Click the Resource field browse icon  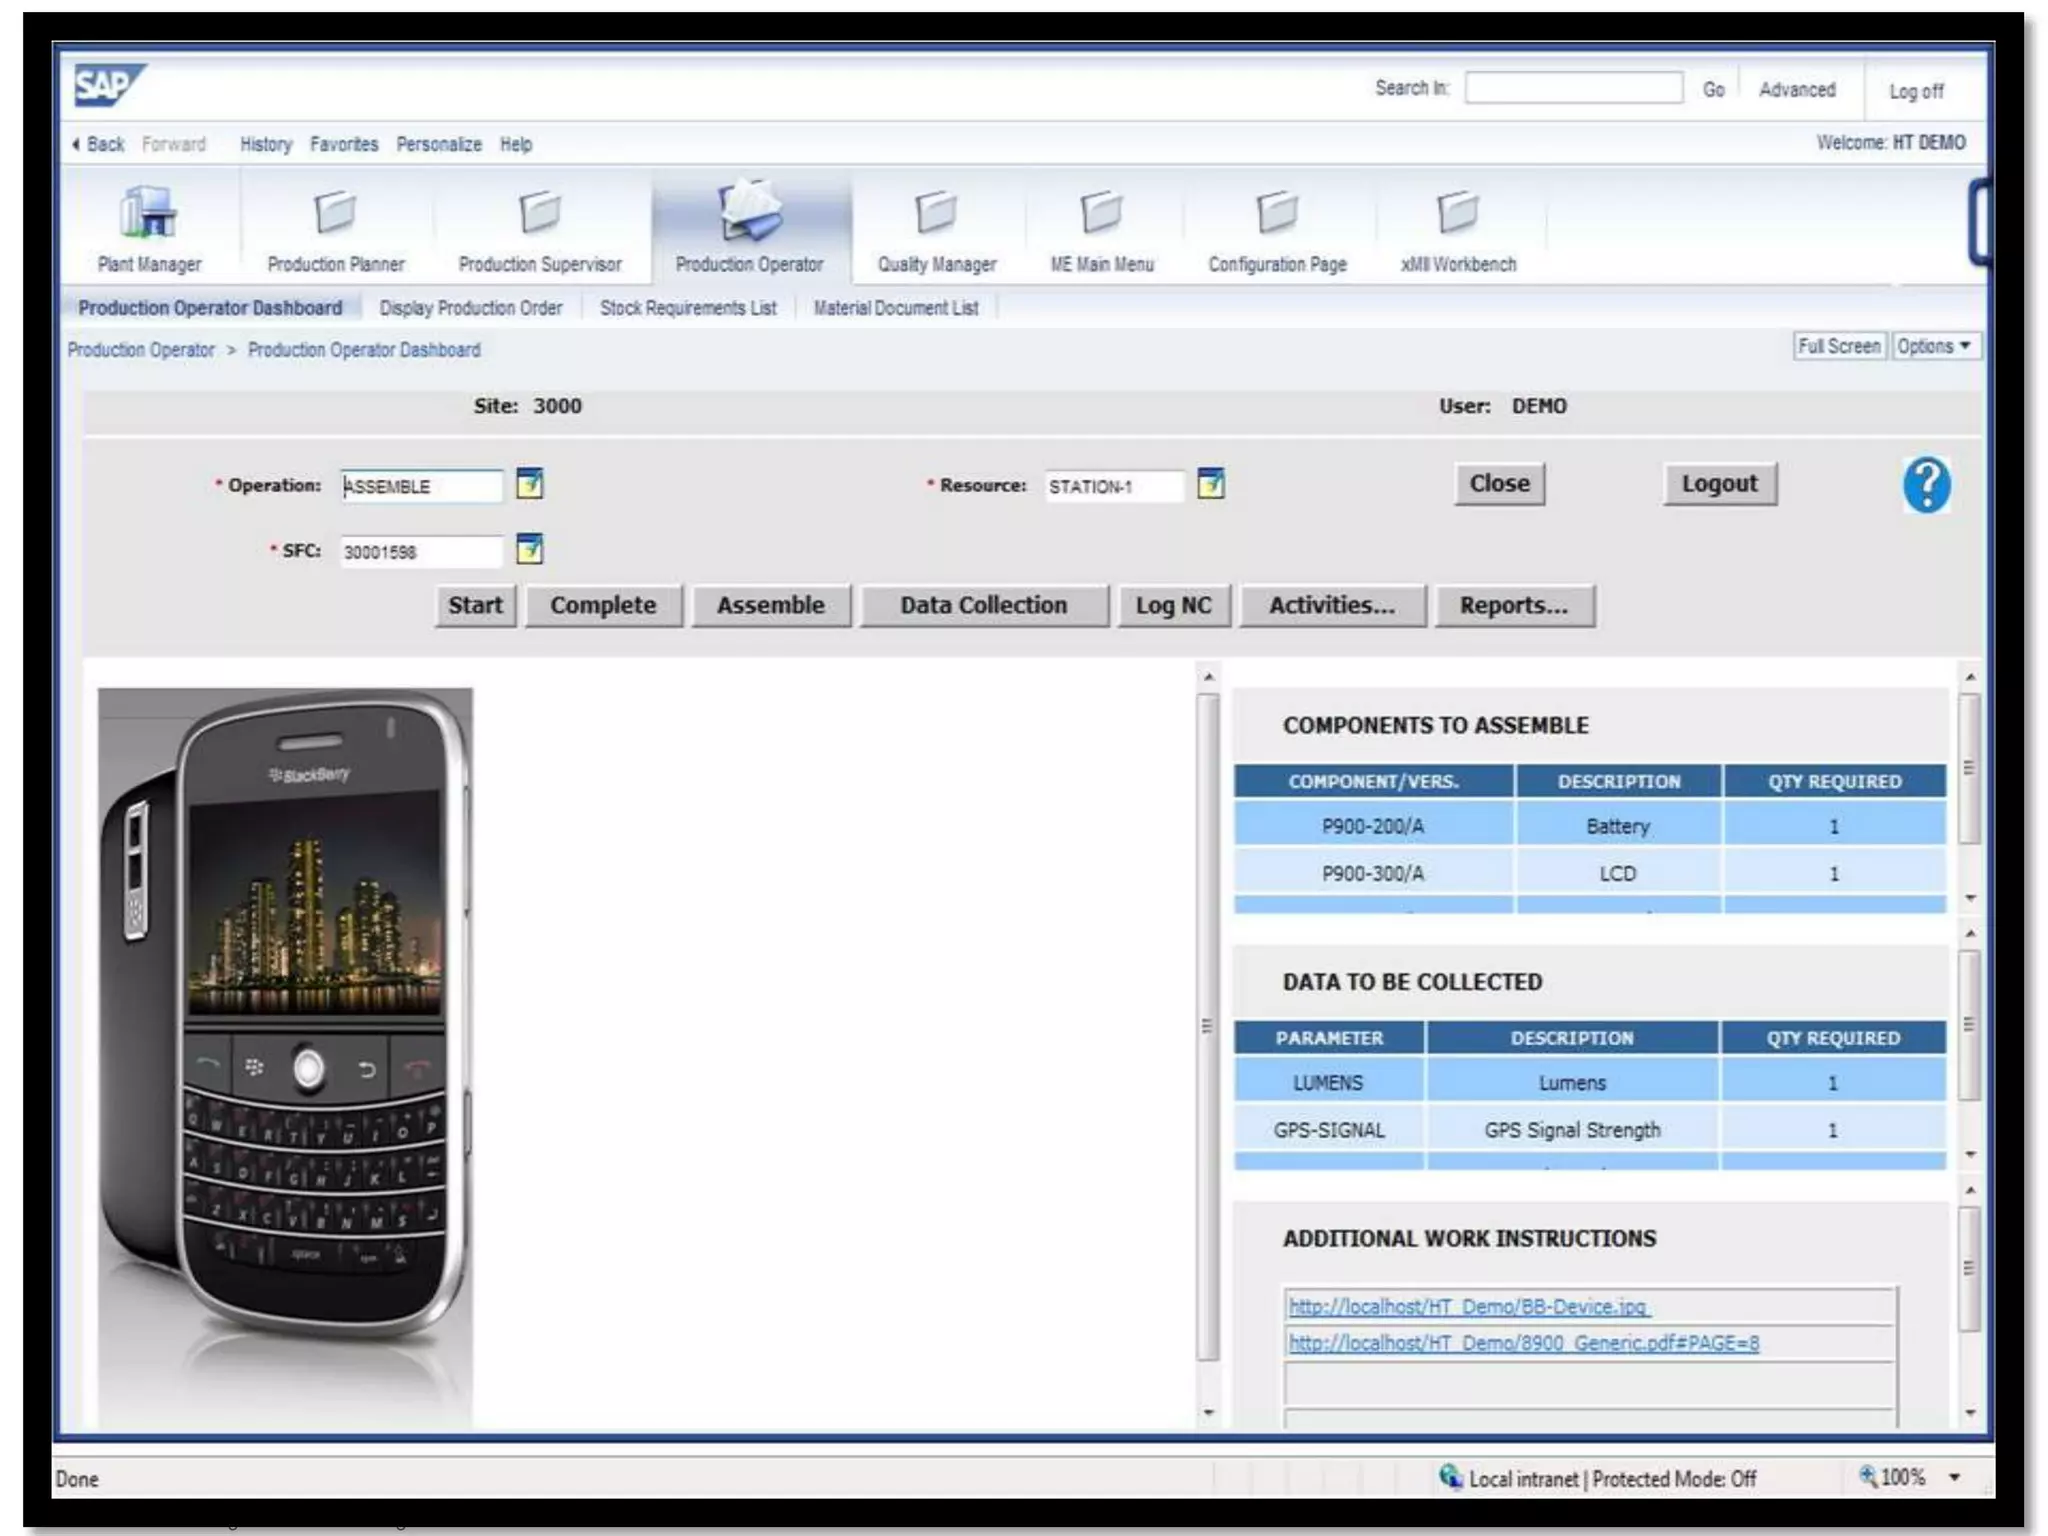[x=1210, y=484]
